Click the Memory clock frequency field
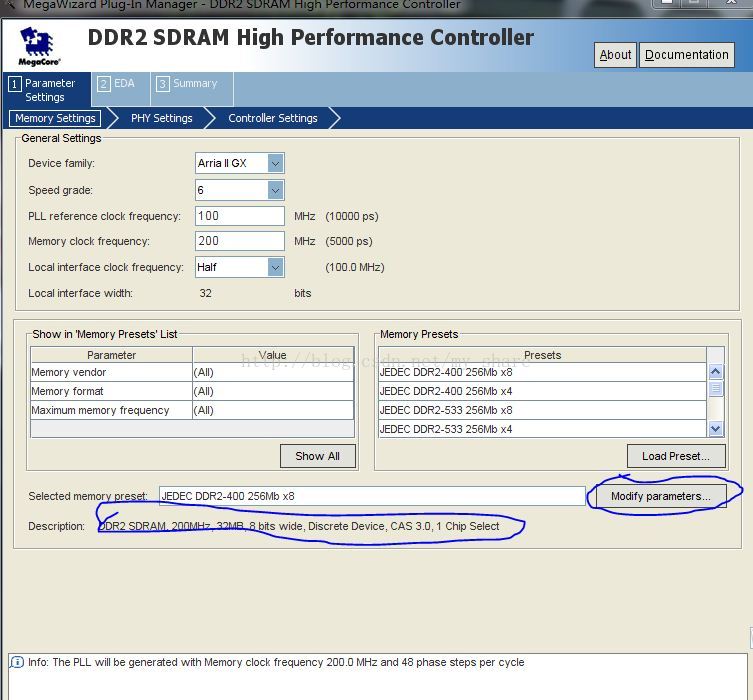Viewport: 753px width, 700px height. point(240,241)
